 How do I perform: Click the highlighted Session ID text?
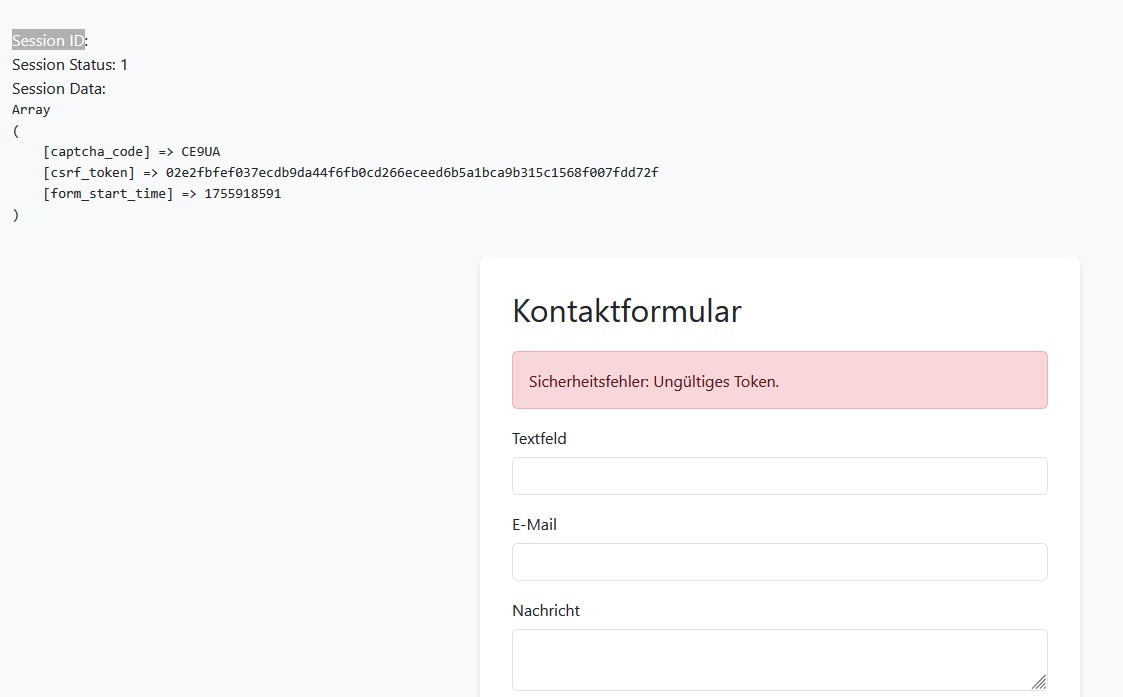[48, 41]
